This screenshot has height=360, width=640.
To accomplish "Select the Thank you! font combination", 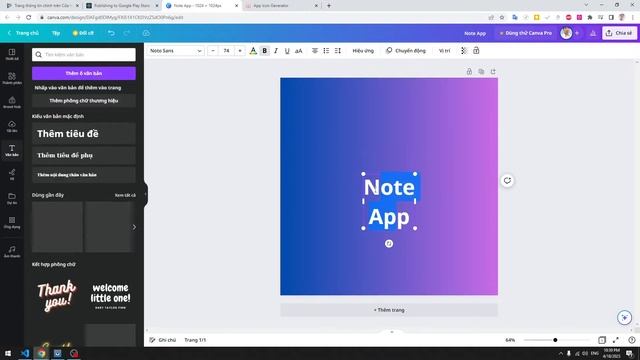I will [x=57, y=295].
